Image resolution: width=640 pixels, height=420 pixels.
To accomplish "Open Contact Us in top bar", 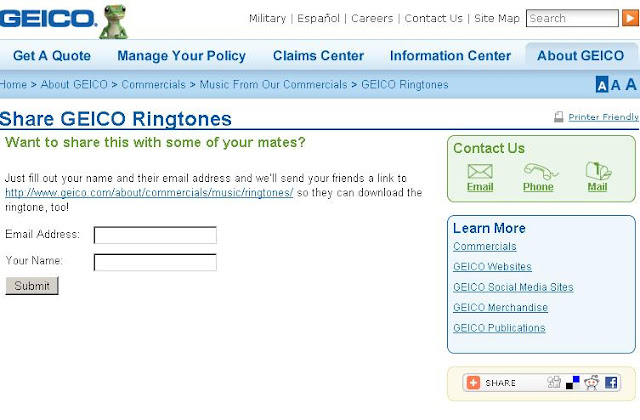I will click(x=433, y=18).
